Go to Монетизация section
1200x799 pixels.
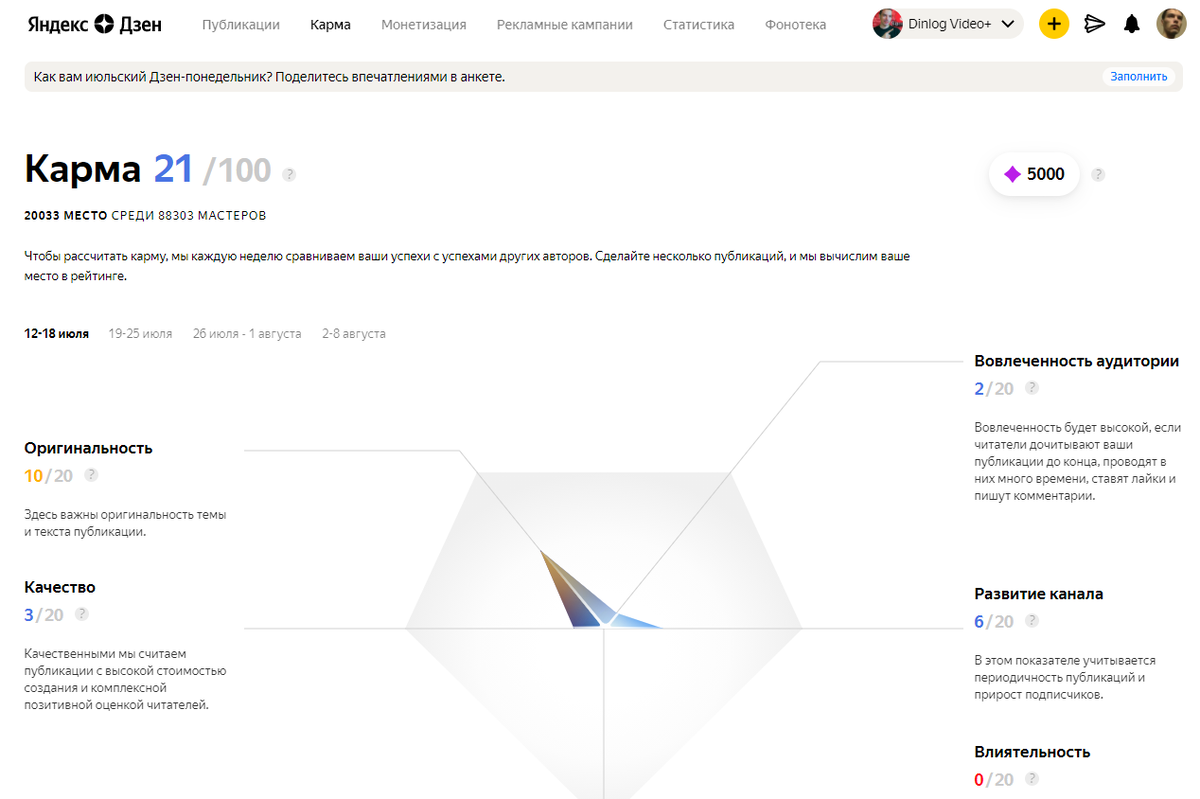(x=424, y=24)
